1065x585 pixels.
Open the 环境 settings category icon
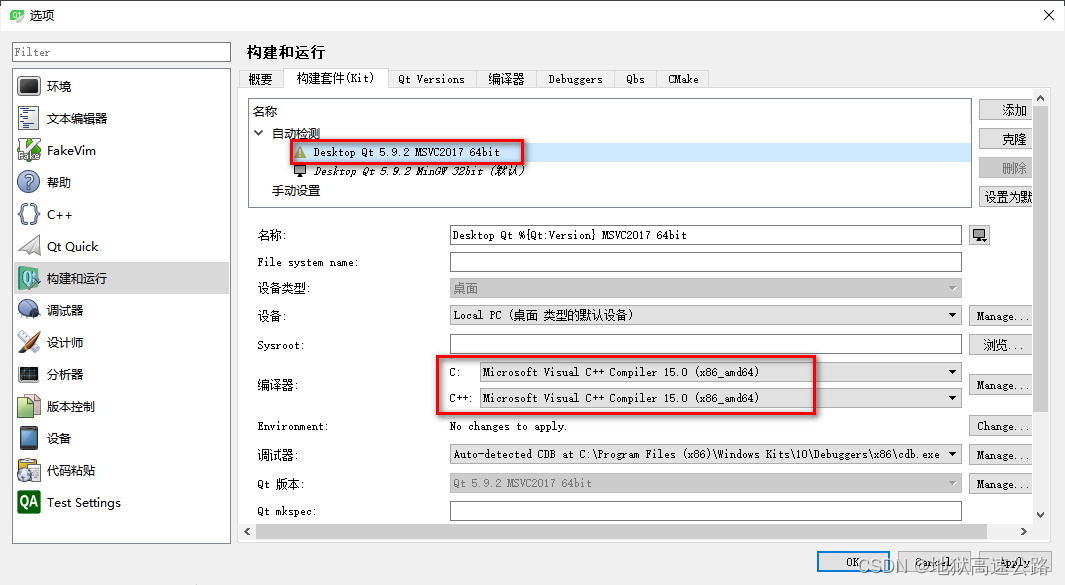tap(29, 86)
